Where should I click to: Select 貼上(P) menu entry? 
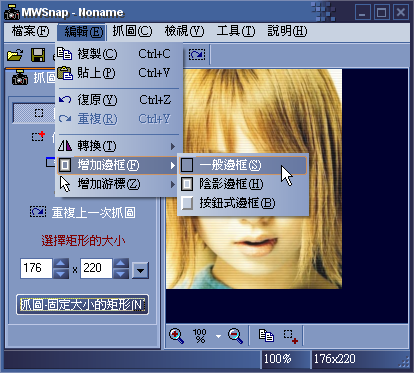pos(119,73)
